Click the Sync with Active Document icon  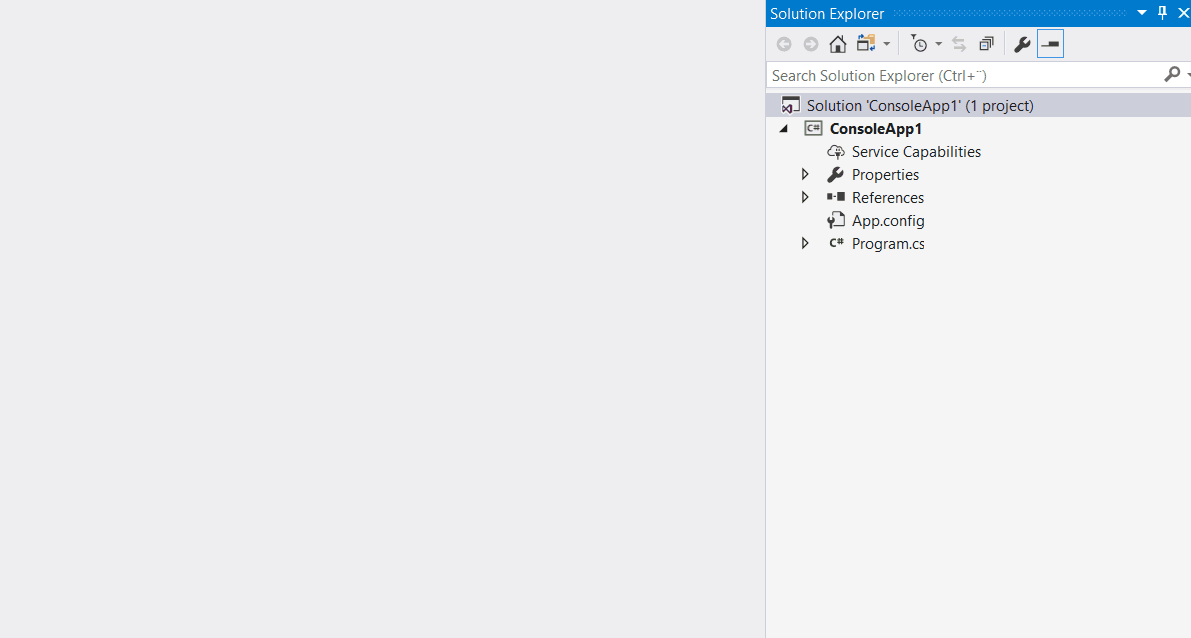pos(957,43)
